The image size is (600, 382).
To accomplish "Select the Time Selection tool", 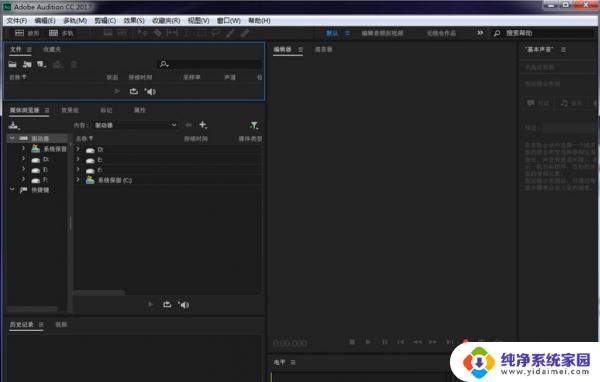I will click(187, 33).
